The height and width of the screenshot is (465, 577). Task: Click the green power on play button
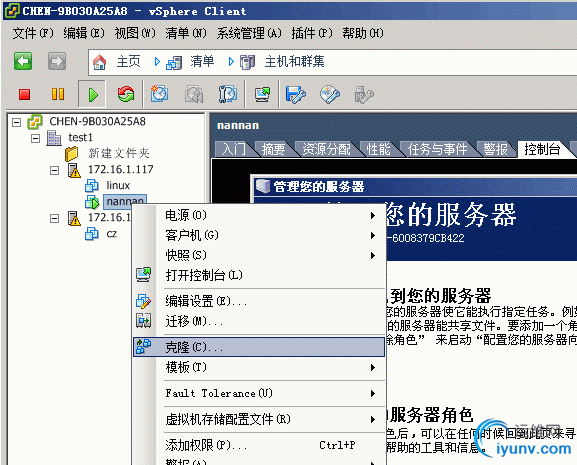[92, 95]
